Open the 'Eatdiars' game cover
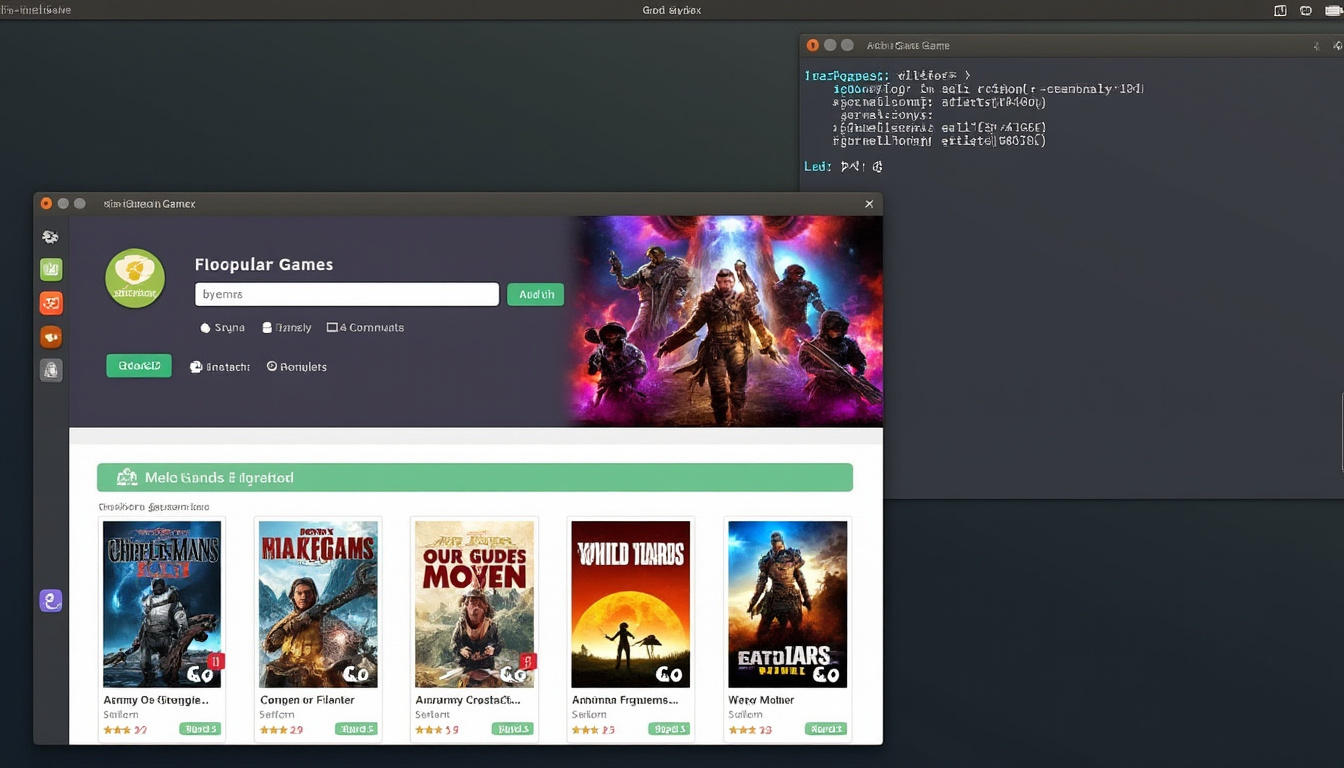 click(x=788, y=604)
